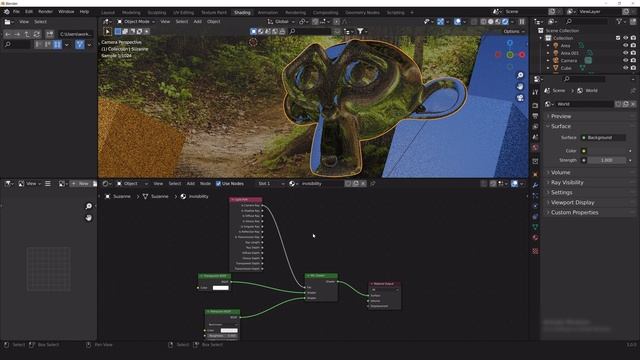This screenshot has width=640, height=360.
Task: Open viewport Options dropdown
Action: [514, 31]
